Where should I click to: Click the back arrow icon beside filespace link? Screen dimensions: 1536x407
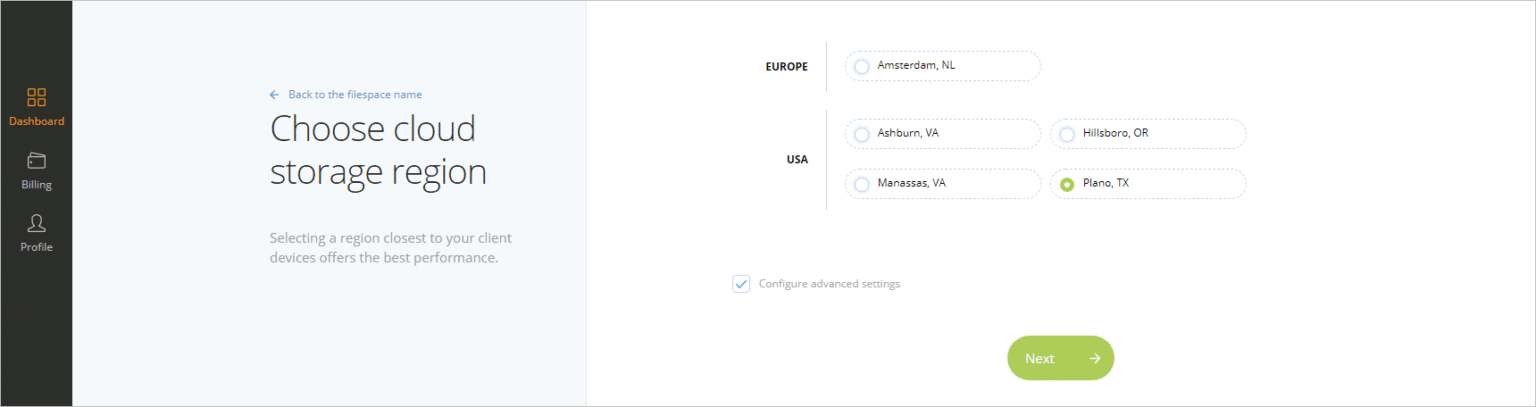274,95
